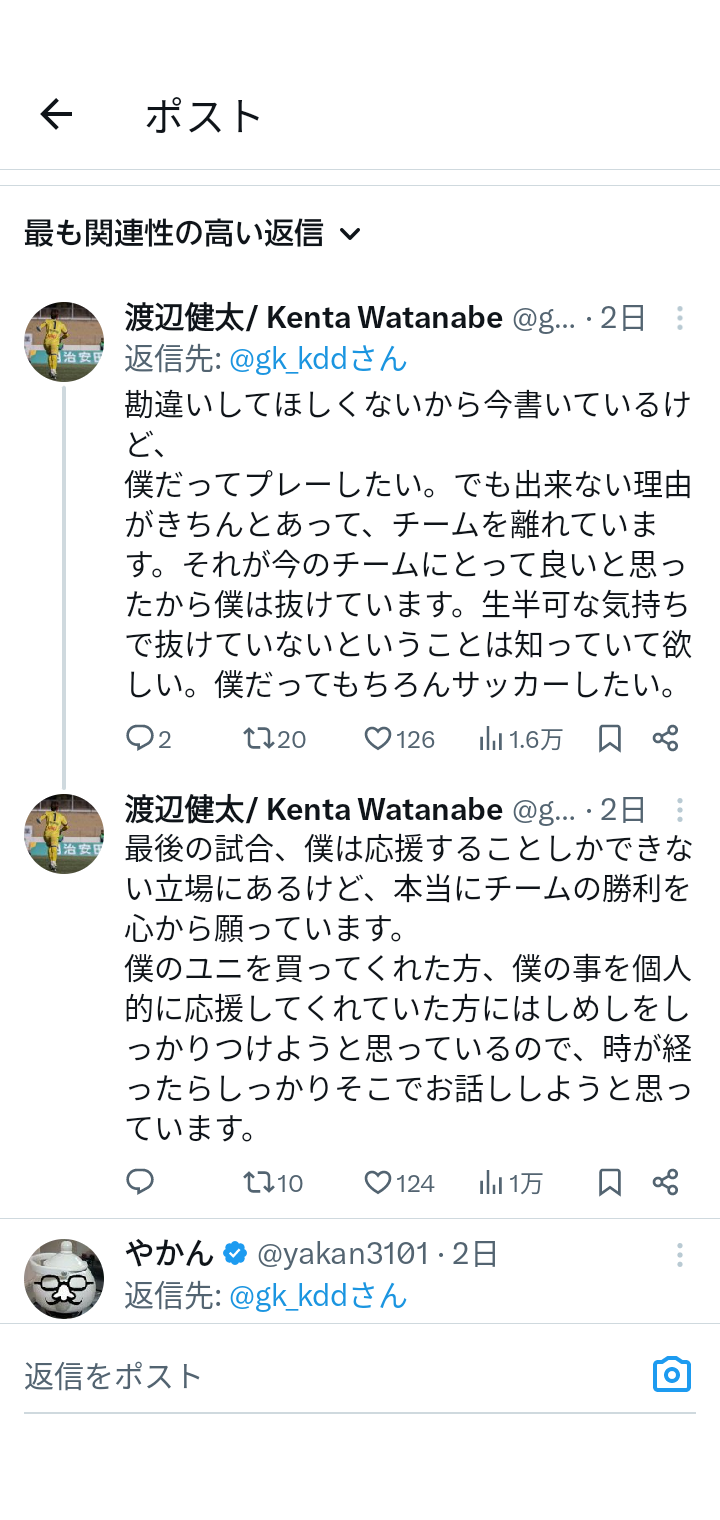Go back using the arrow icon
This screenshot has width=720, height=1520.
pyautogui.click(x=57, y=115)
